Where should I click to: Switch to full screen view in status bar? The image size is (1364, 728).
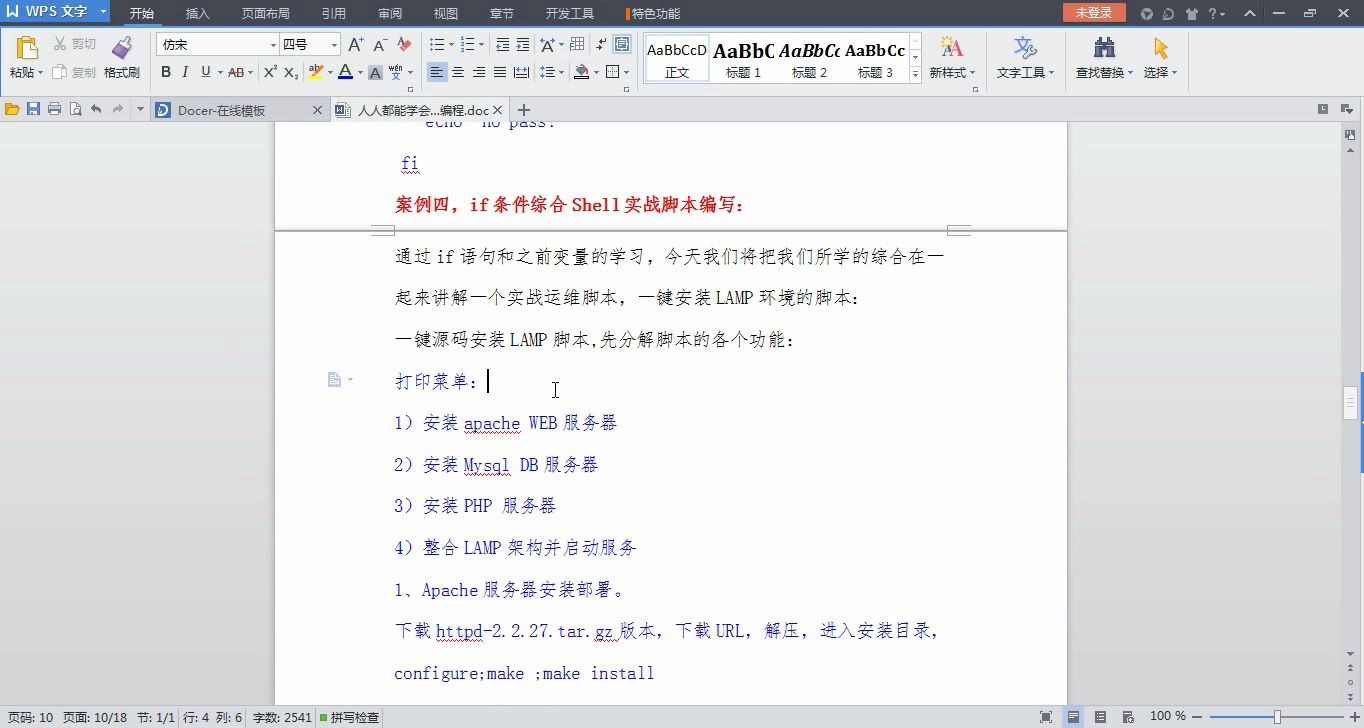[1046, 717]
